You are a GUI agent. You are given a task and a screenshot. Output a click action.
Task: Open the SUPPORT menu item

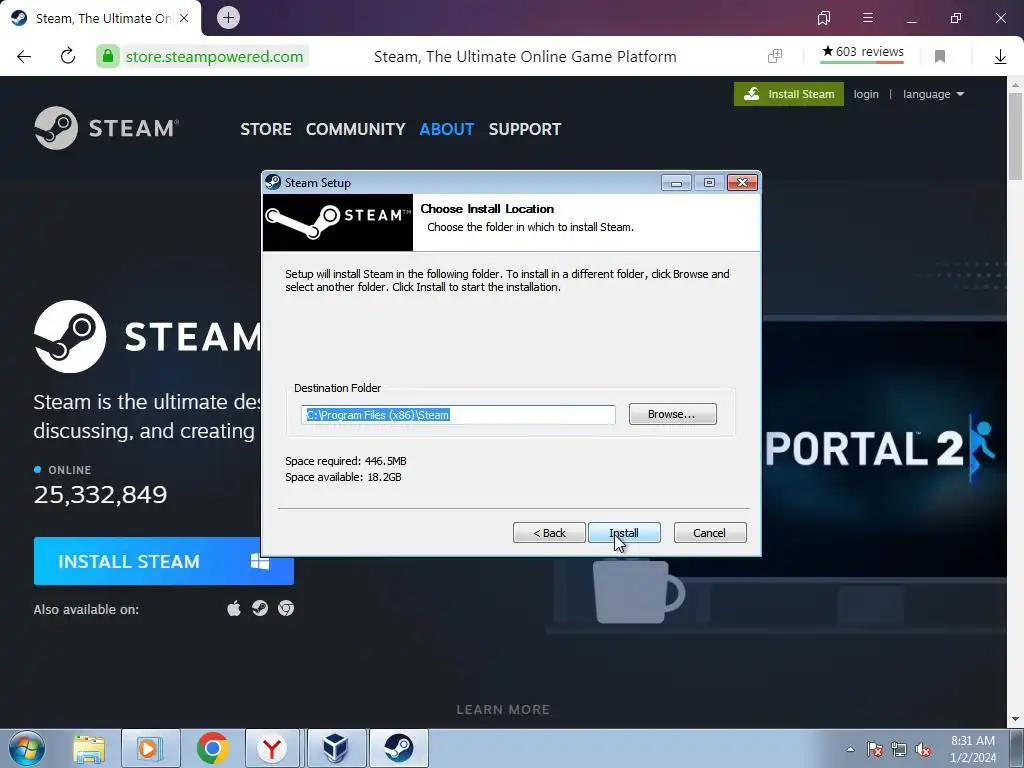[525, 129]
